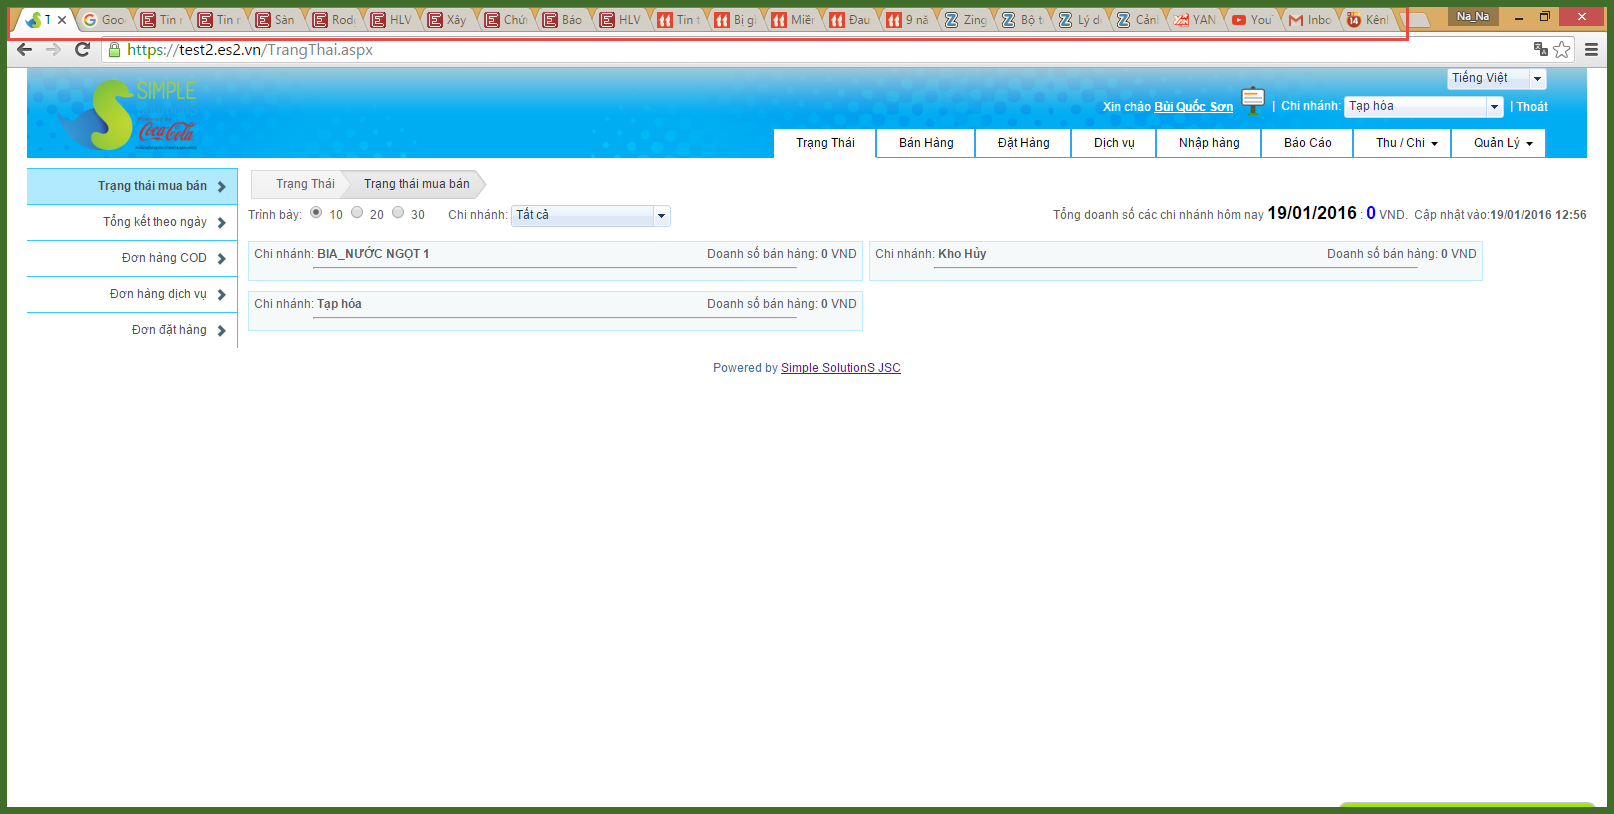
Task: Click the Simple Solutions logo
Action: coord(127,114)
